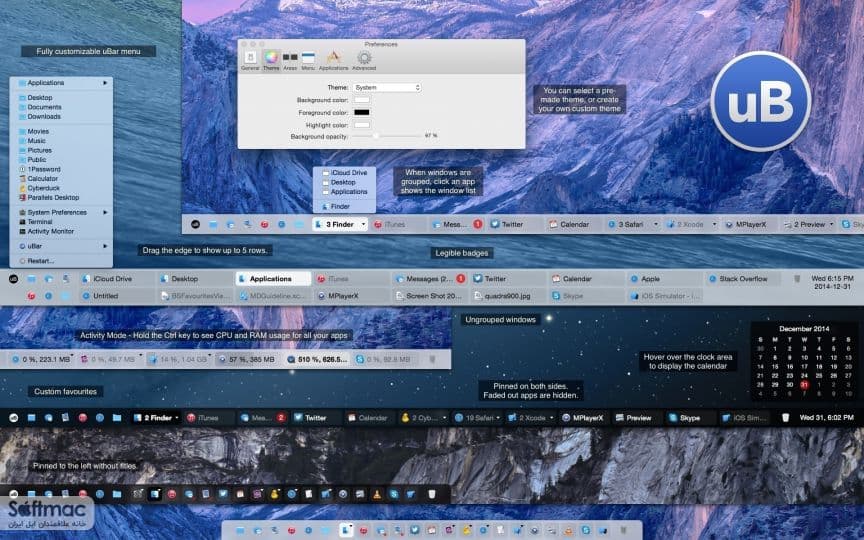Click the '510 %, 626.5...' activity entry

tap(317, 359)
